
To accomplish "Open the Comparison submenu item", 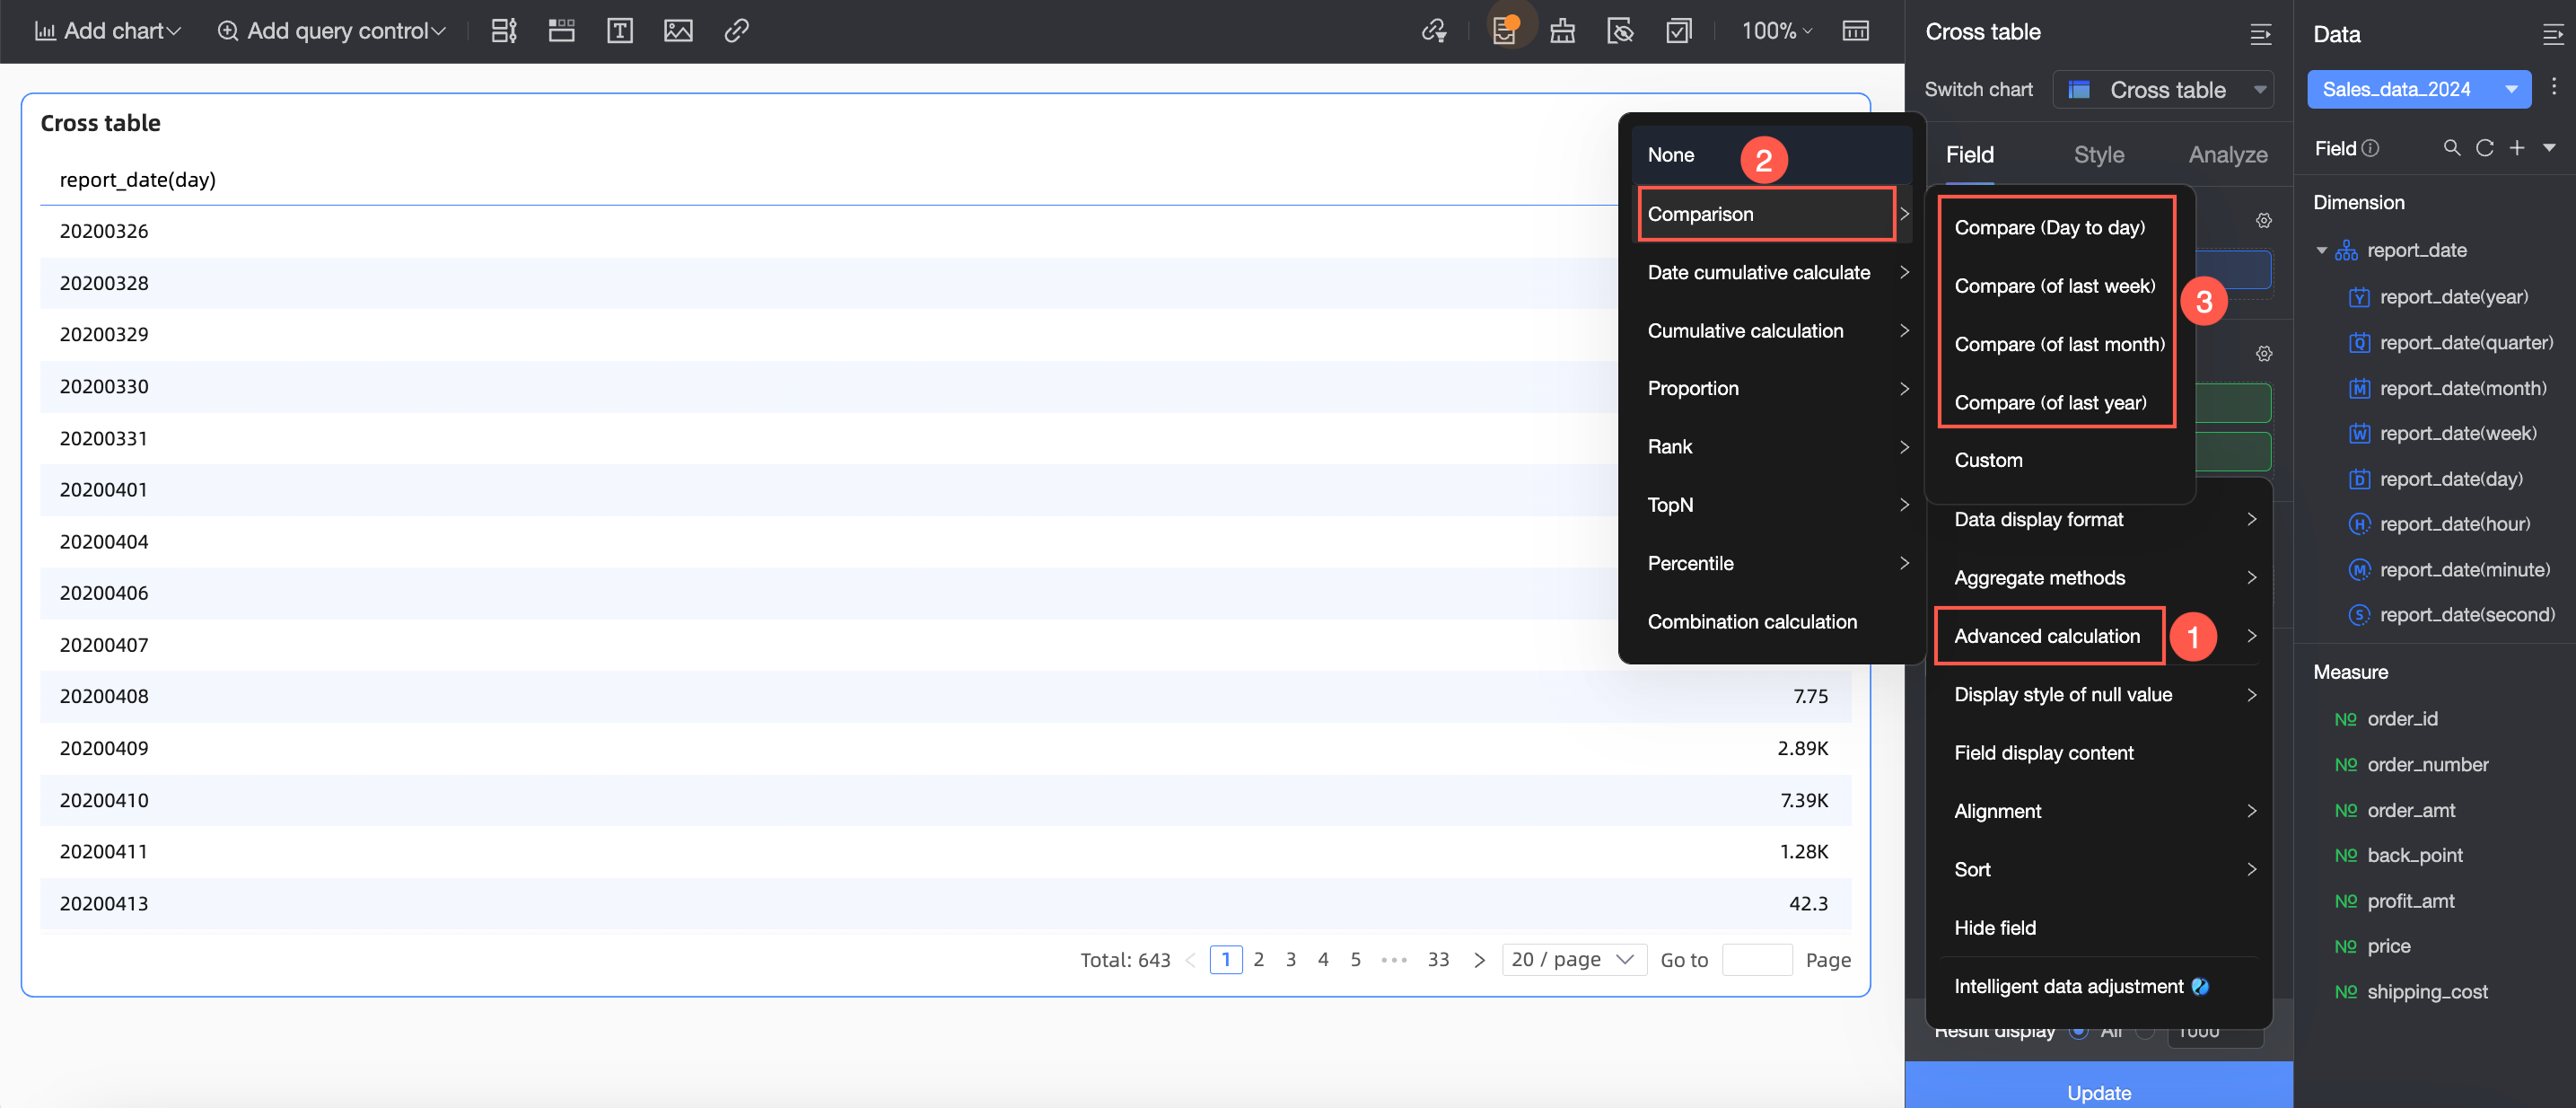I will click(x=1772, y=214).
